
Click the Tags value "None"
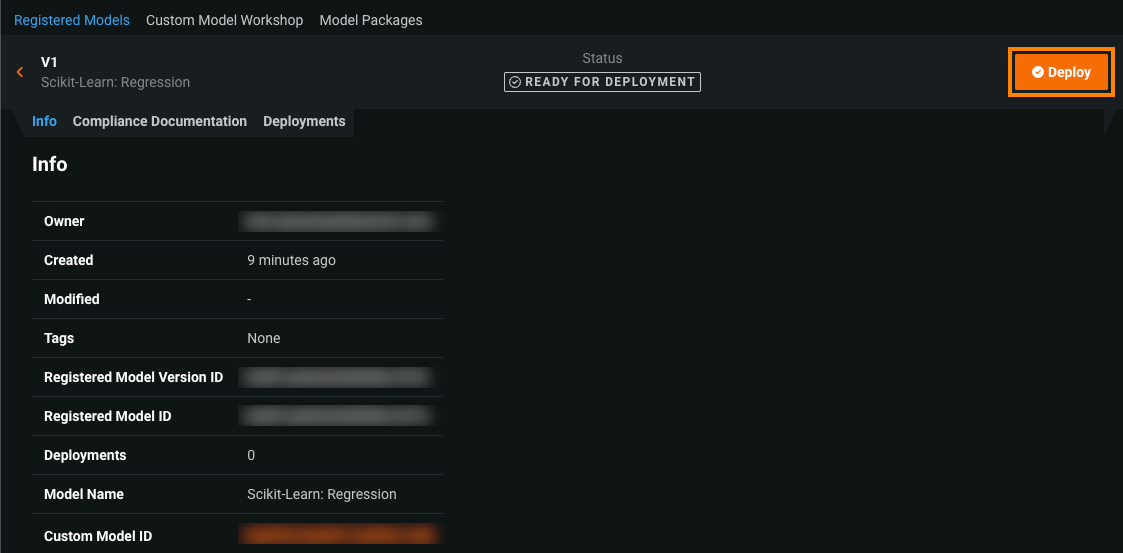[264, 338]
